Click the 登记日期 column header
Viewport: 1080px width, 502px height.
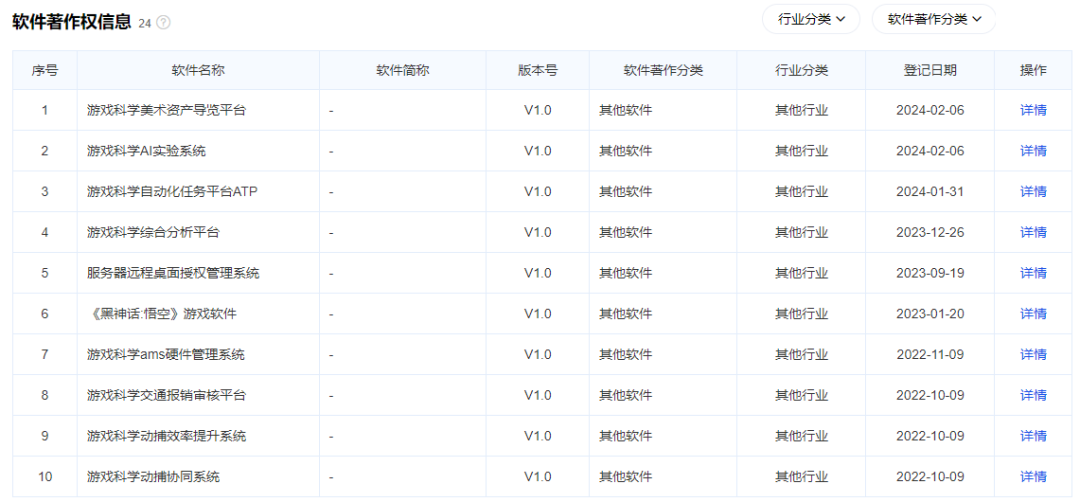[x=931, y=70]
